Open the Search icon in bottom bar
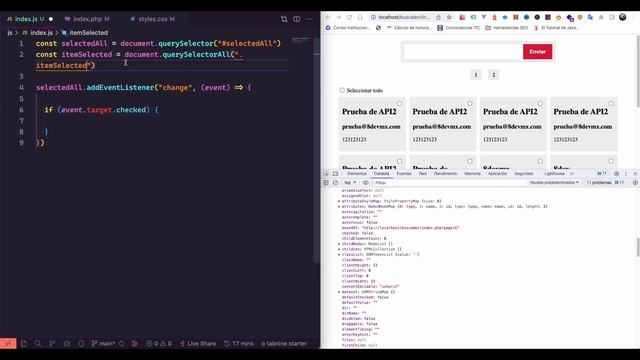Image resolution: width=640 pixels, height=360 pixels. click(x=38, y=344)
